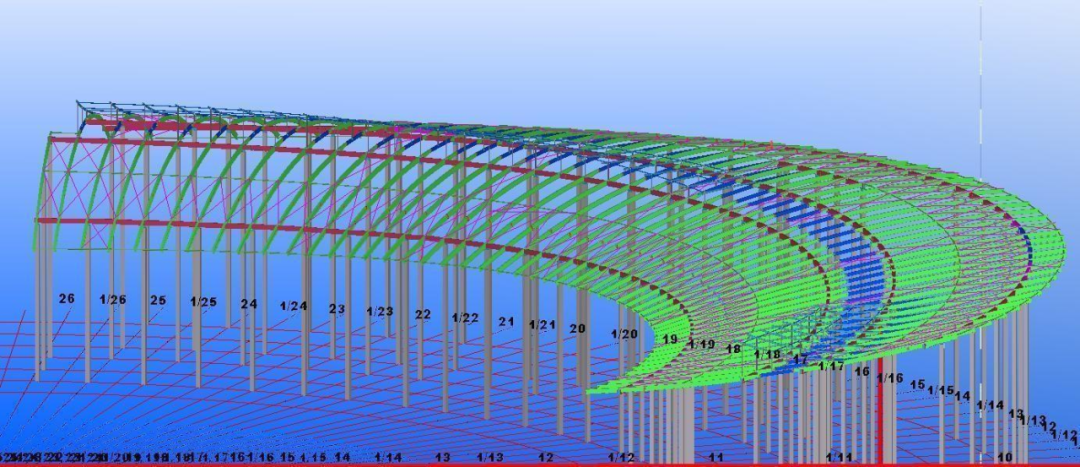Viewport: 1080px width, 467px height.
Task: Click grid label "1/11" on the baseline
Action: point(839,457)
